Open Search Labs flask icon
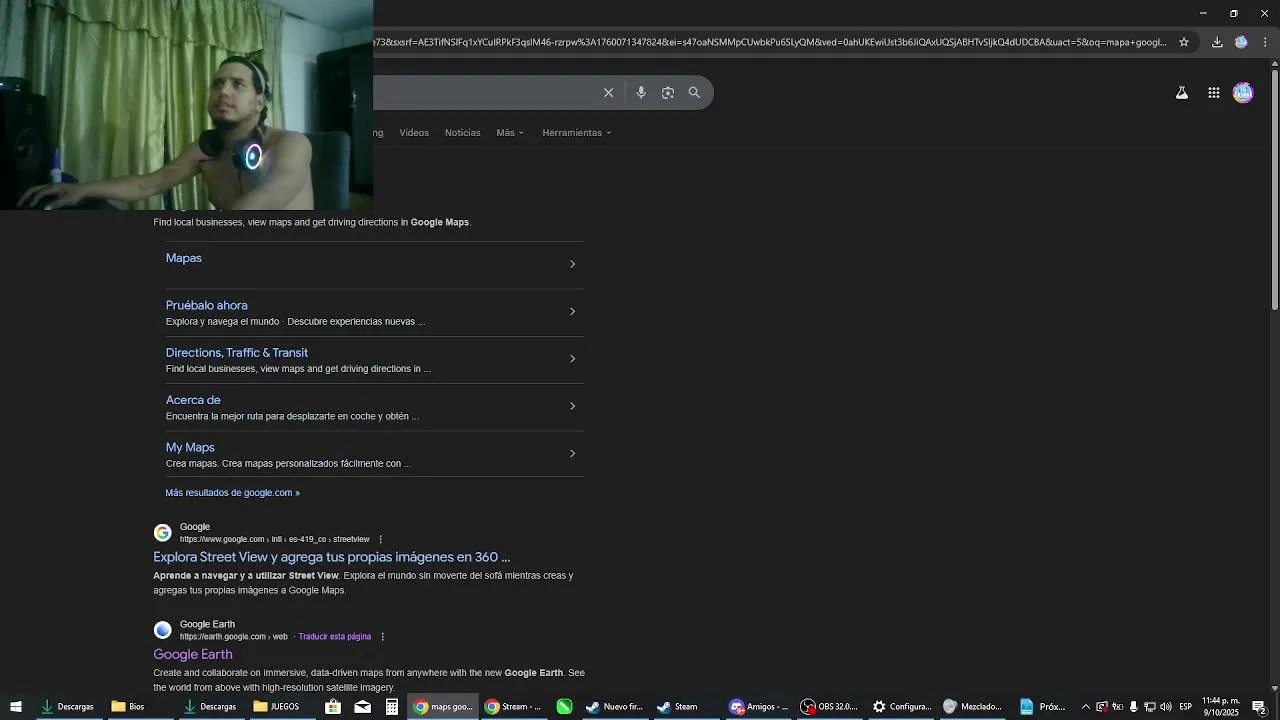The image size is (1280, 720). click(x=1181, y=93)
